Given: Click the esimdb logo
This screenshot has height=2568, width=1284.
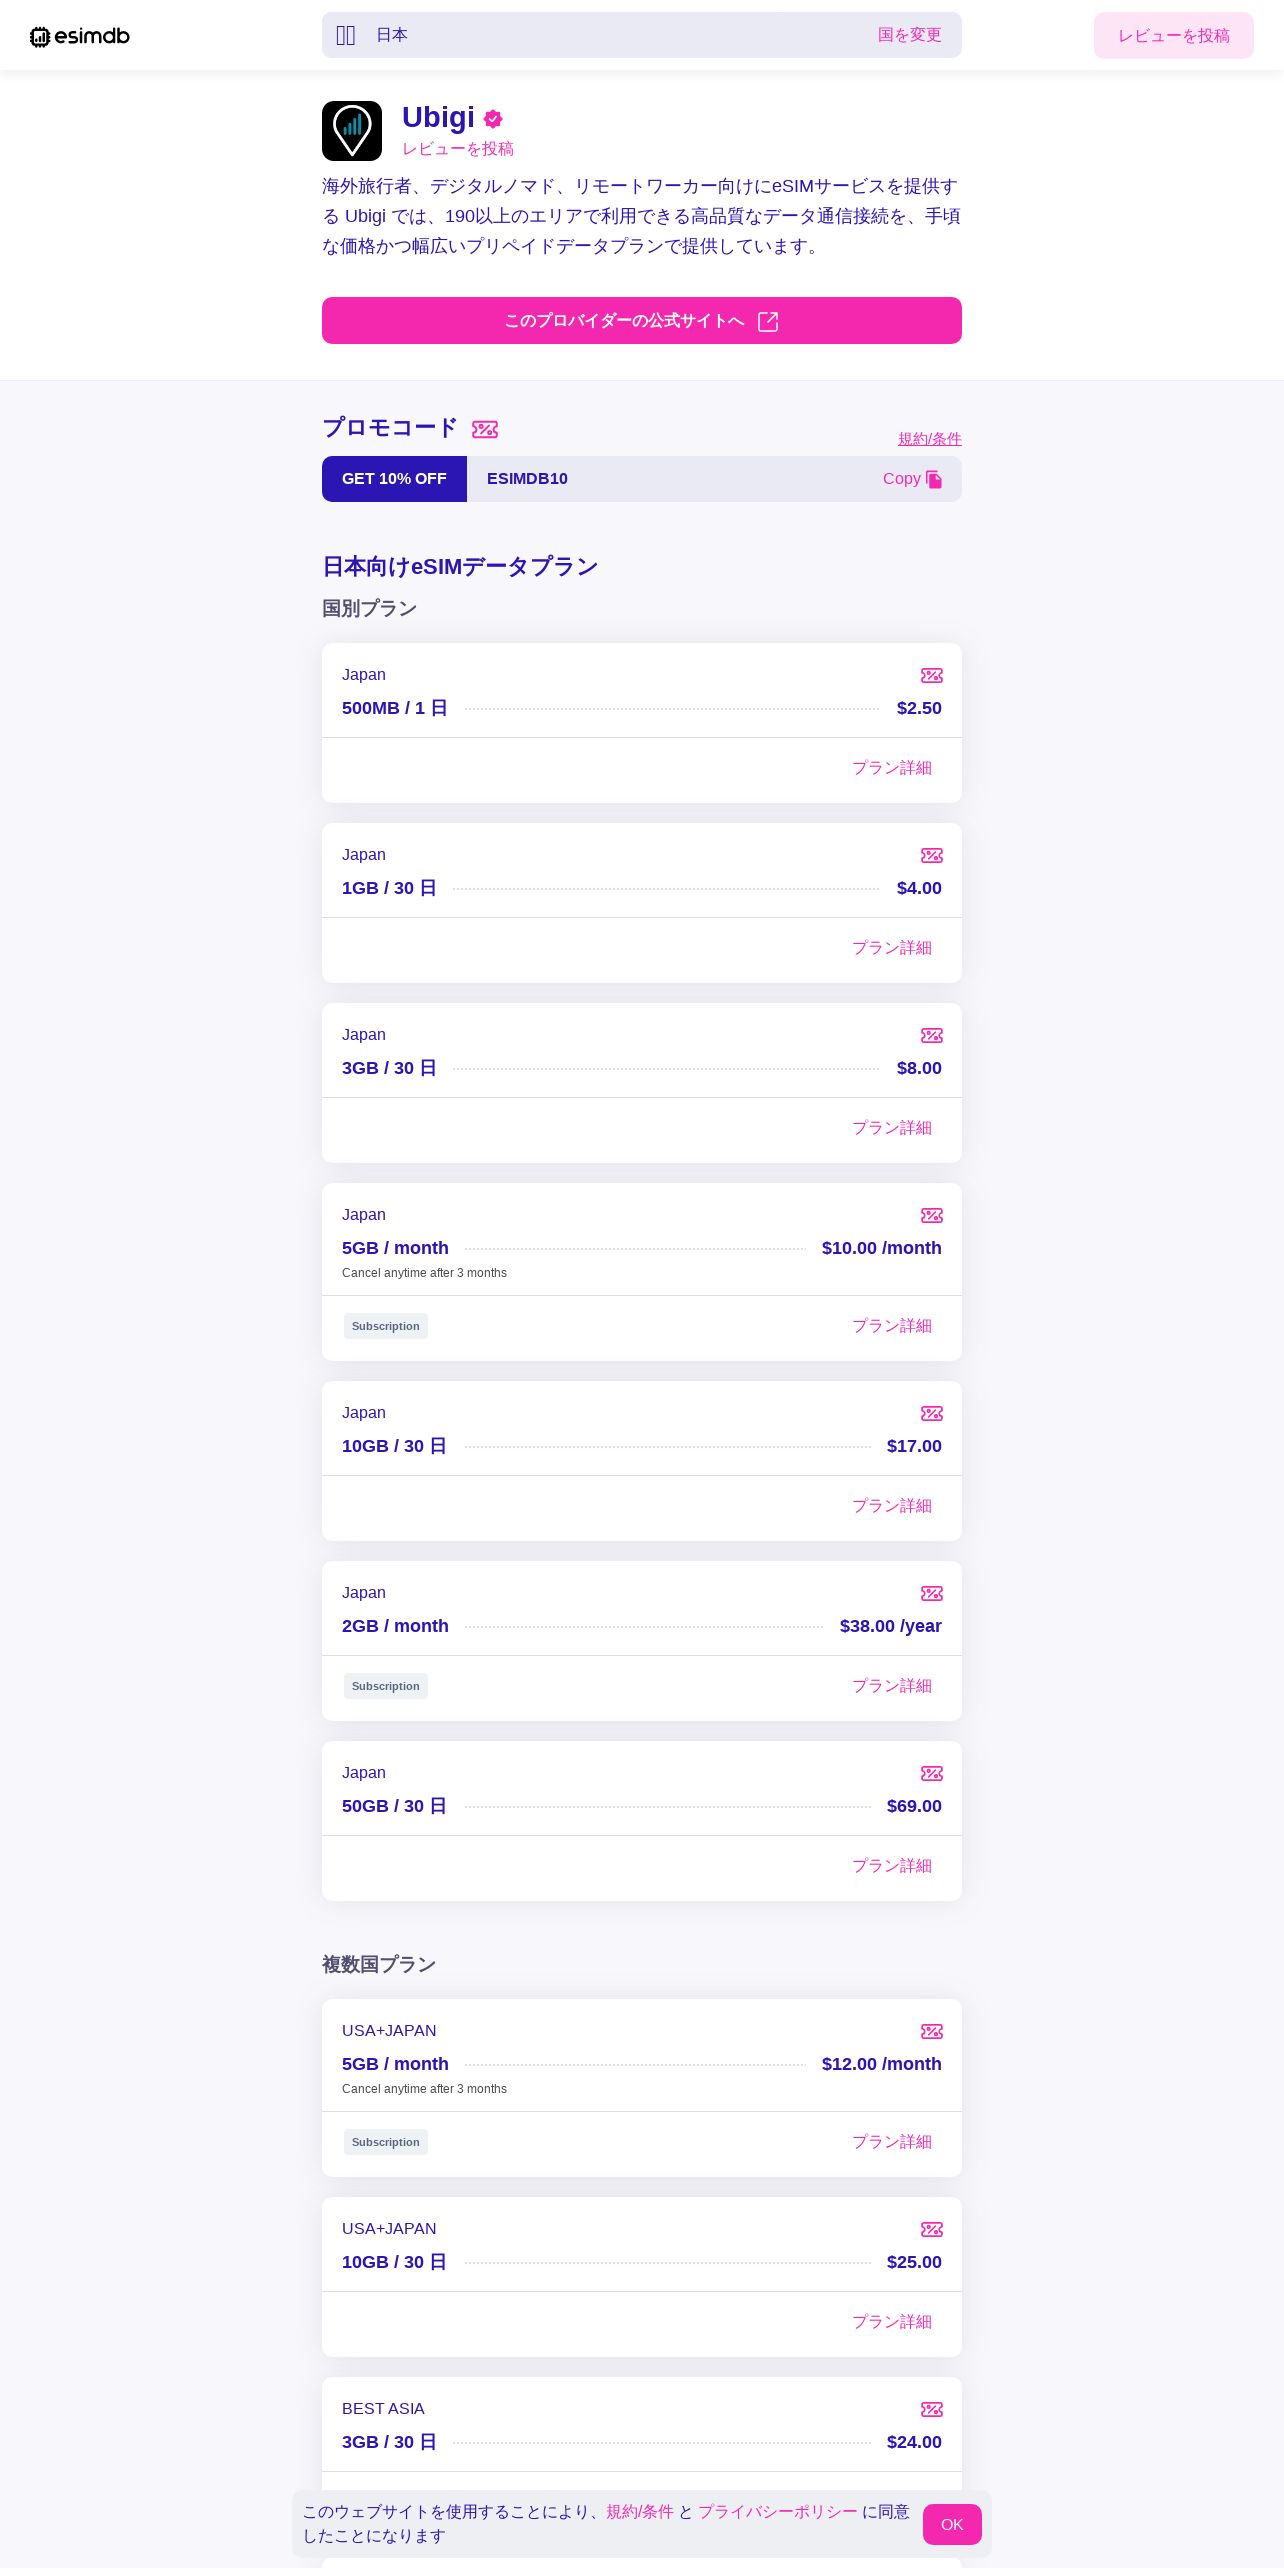Looking at the screenshot, I should (x=80, y=36).
